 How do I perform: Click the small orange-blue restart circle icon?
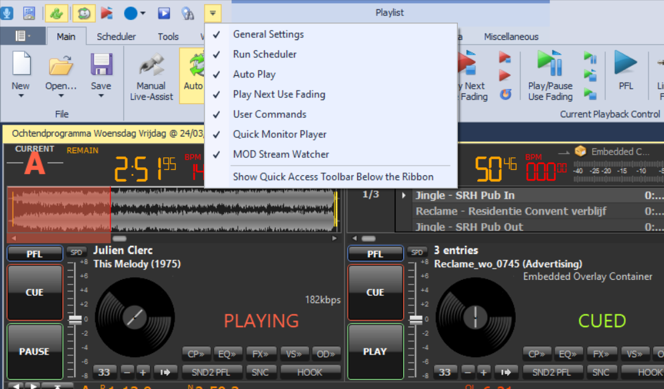click(505, 94)
